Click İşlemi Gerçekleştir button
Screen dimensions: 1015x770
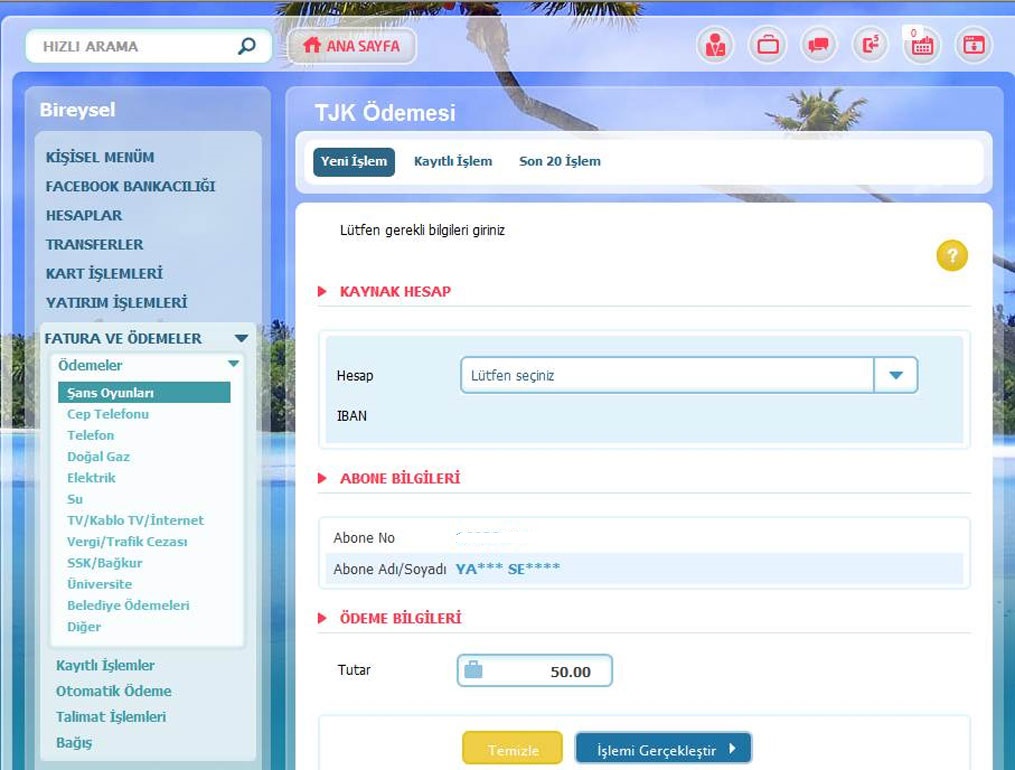[x=664, y=749]
